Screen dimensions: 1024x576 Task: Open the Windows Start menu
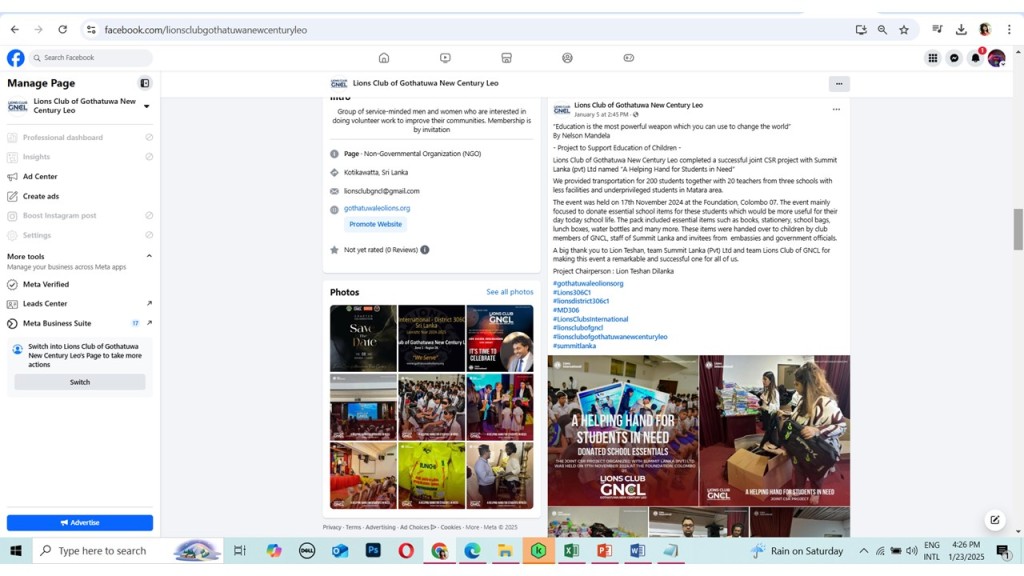[16, 551]
